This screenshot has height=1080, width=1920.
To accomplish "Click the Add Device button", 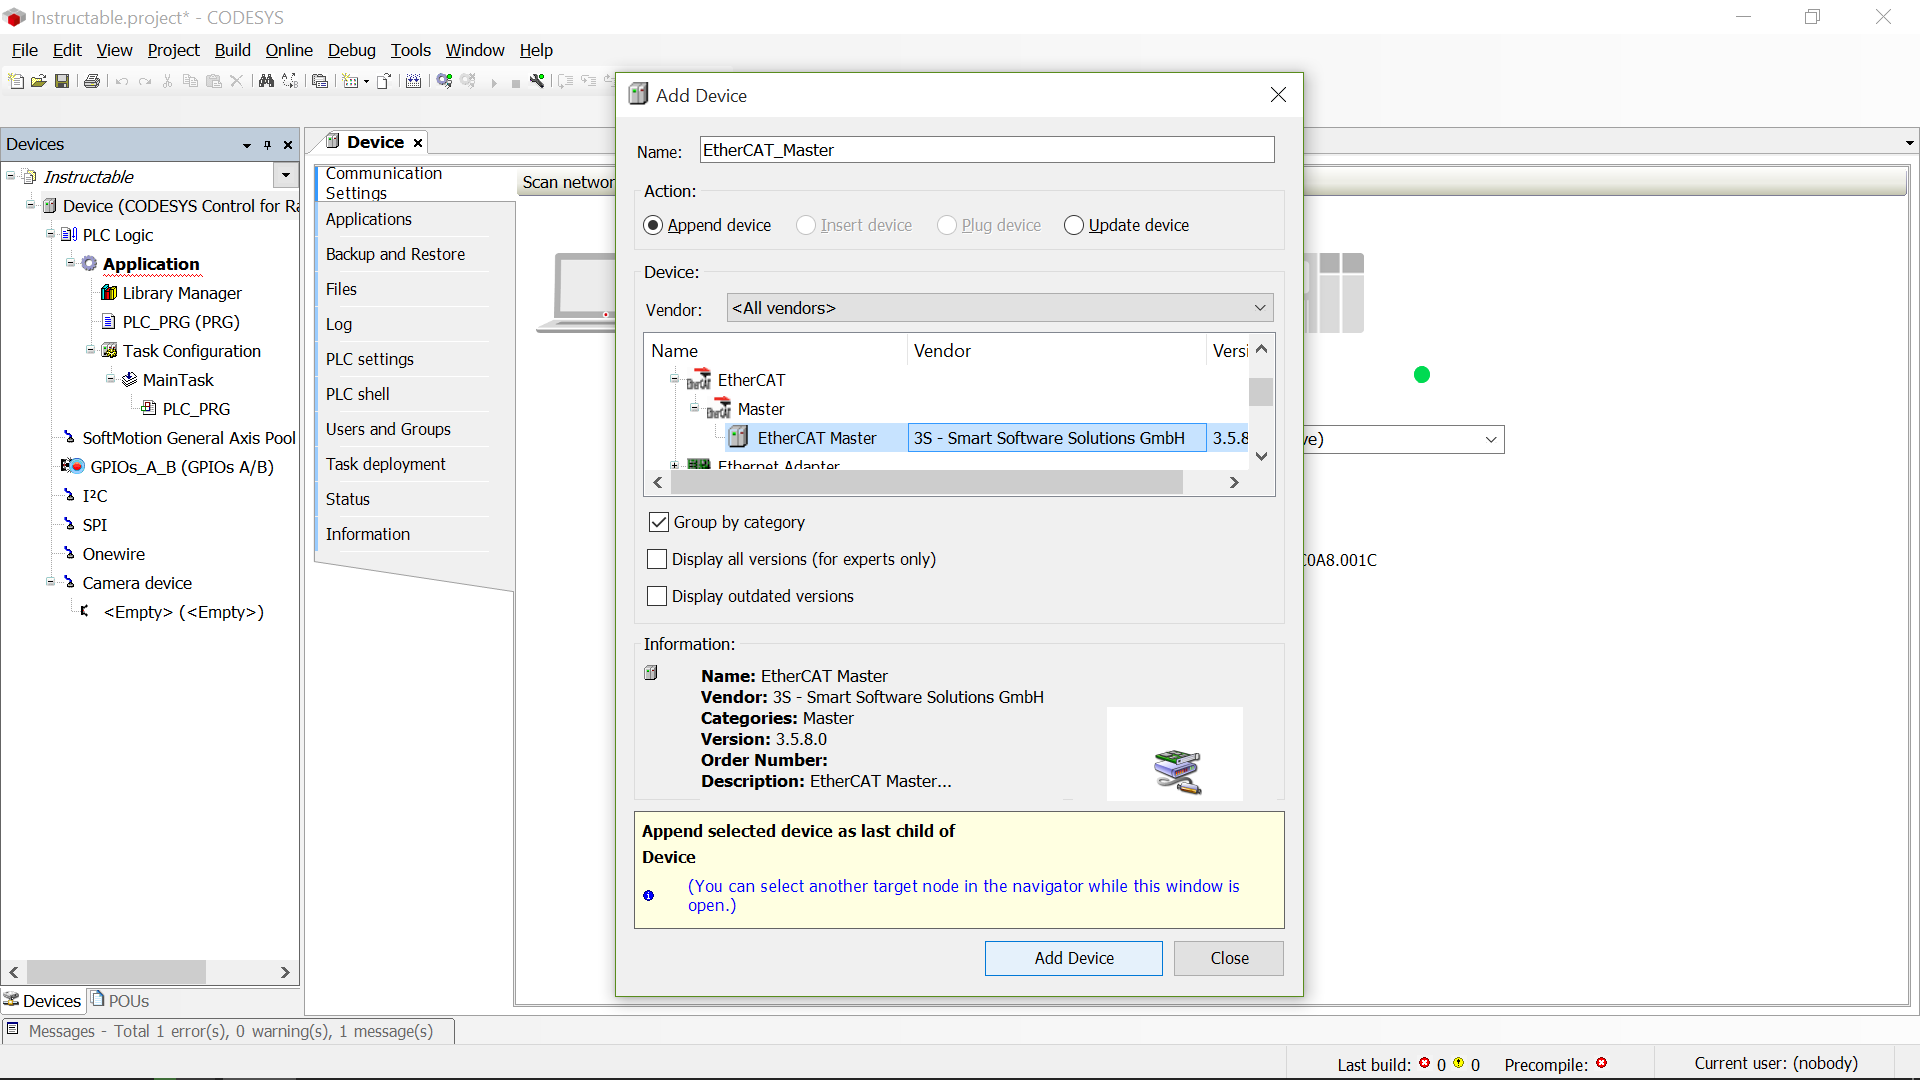I will (x=1073, y=957).
